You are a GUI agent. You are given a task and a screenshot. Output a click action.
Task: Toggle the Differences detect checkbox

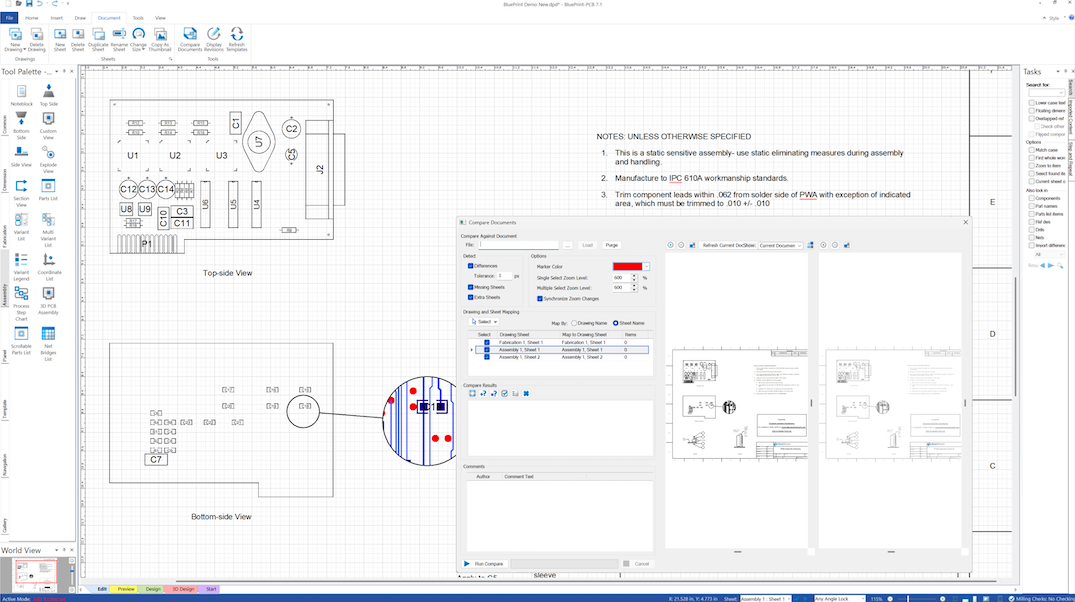click(470, 266)
